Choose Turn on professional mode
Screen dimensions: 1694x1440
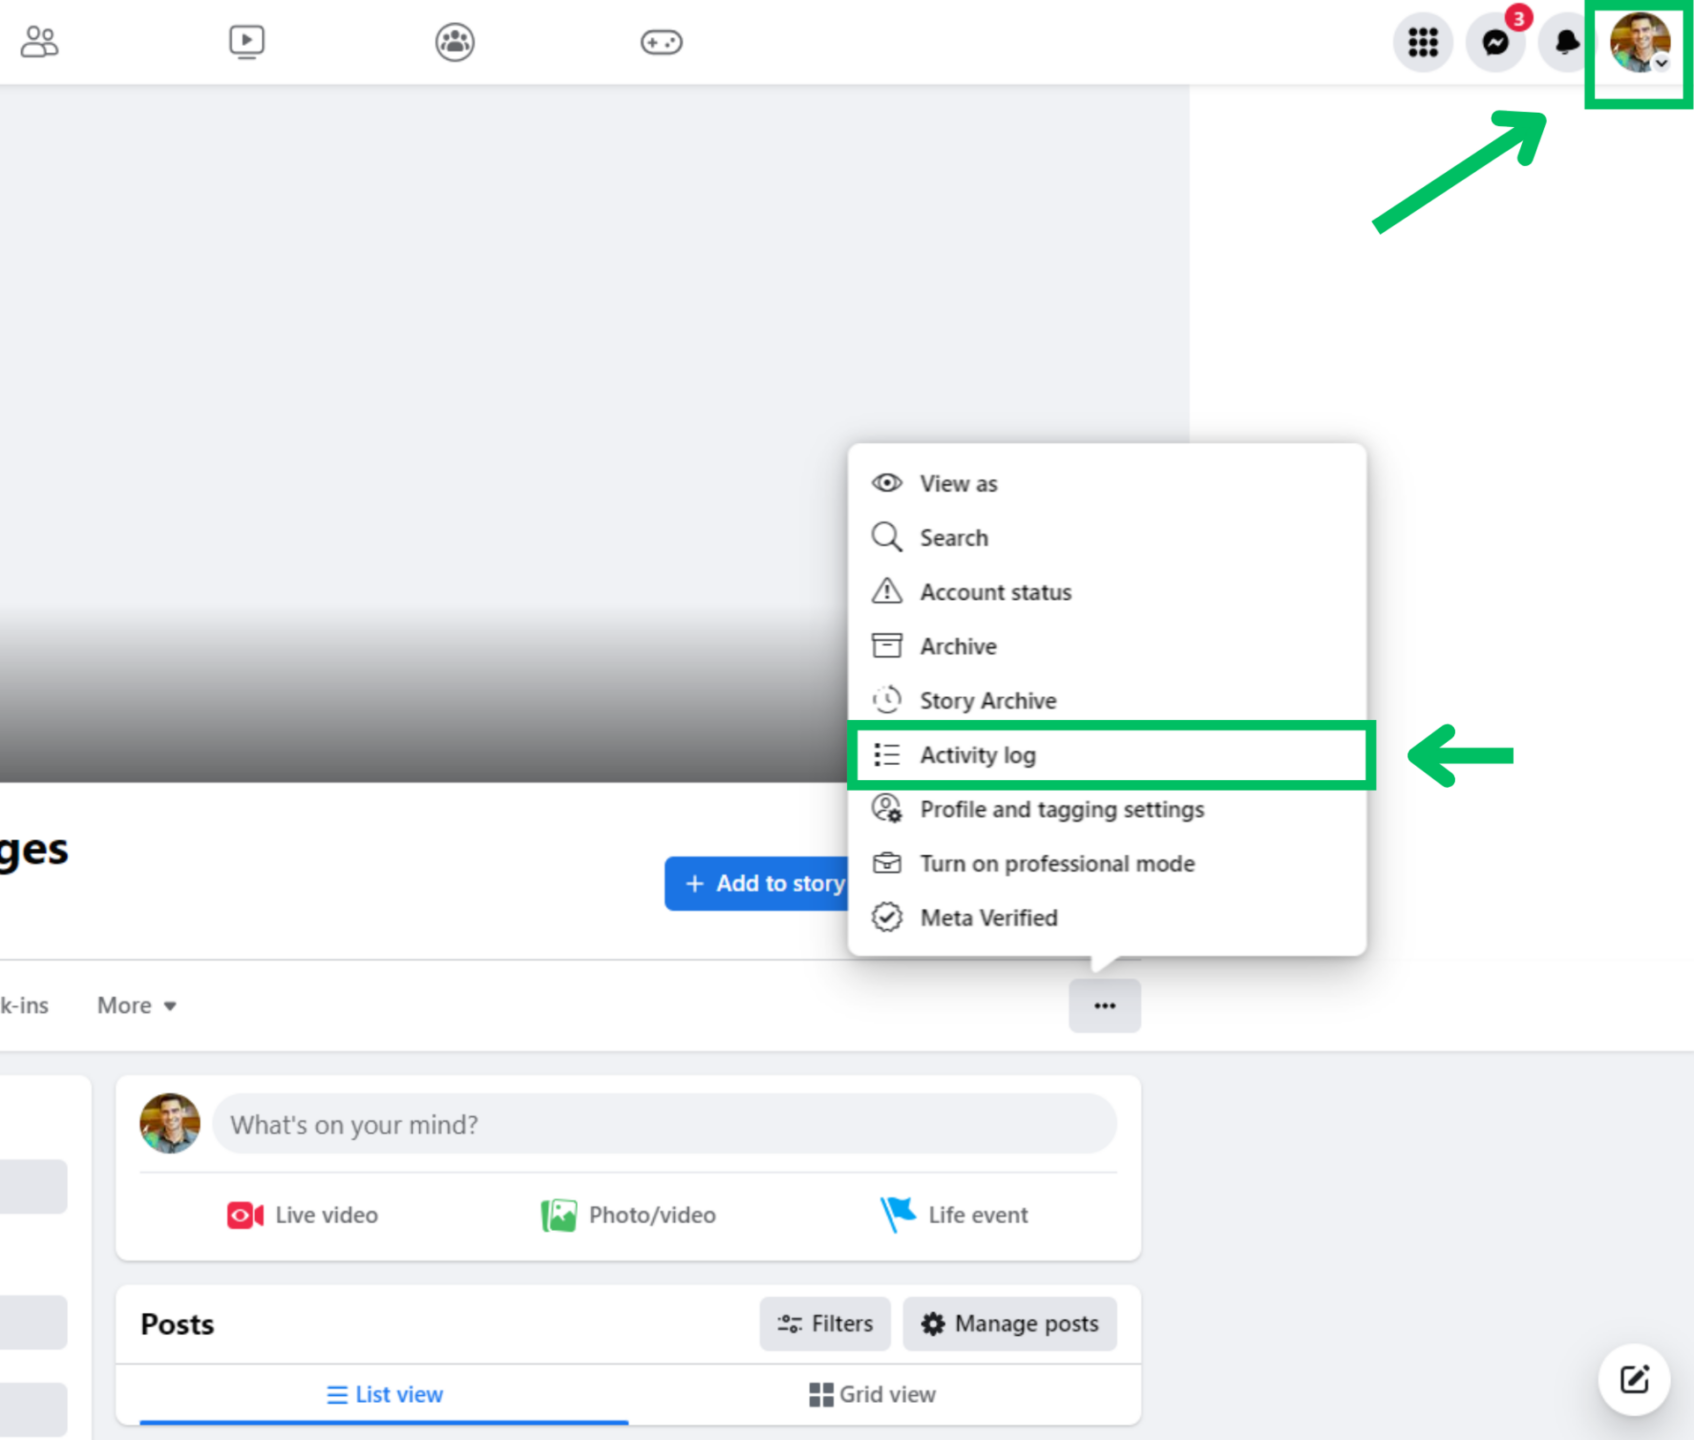1058,863
